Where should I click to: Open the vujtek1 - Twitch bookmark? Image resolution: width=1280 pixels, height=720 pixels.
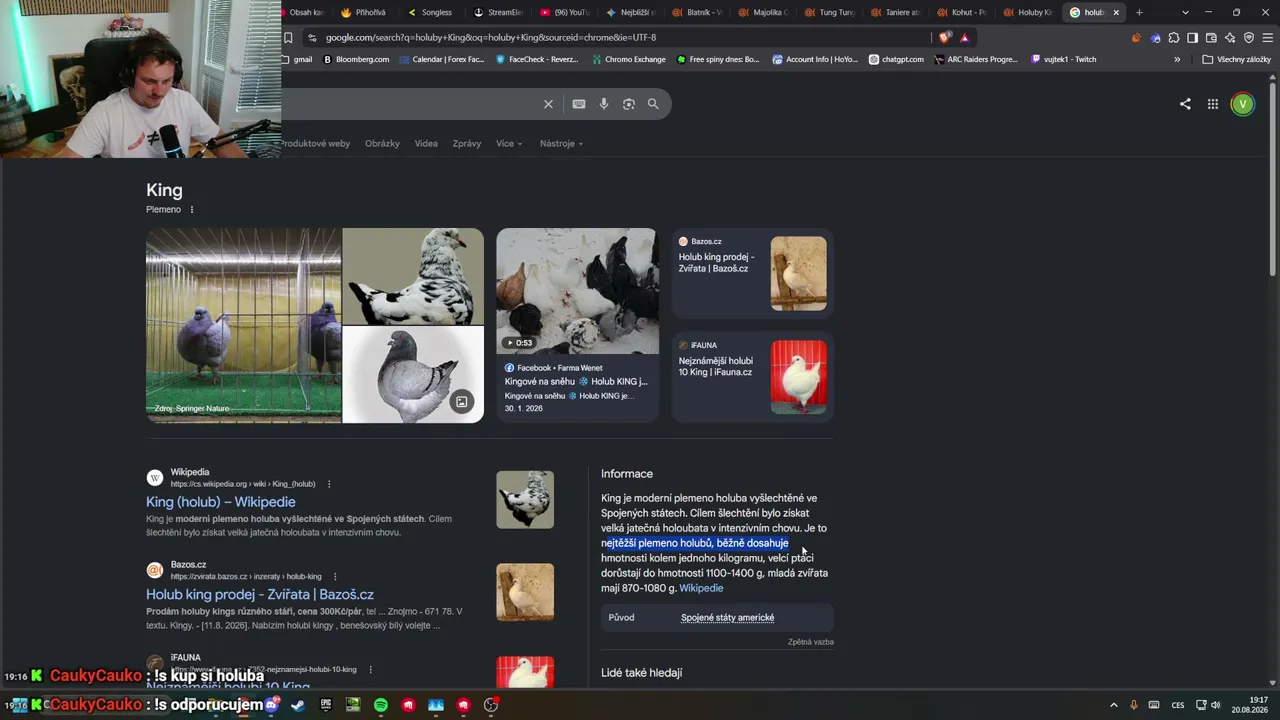(1063, 59)
